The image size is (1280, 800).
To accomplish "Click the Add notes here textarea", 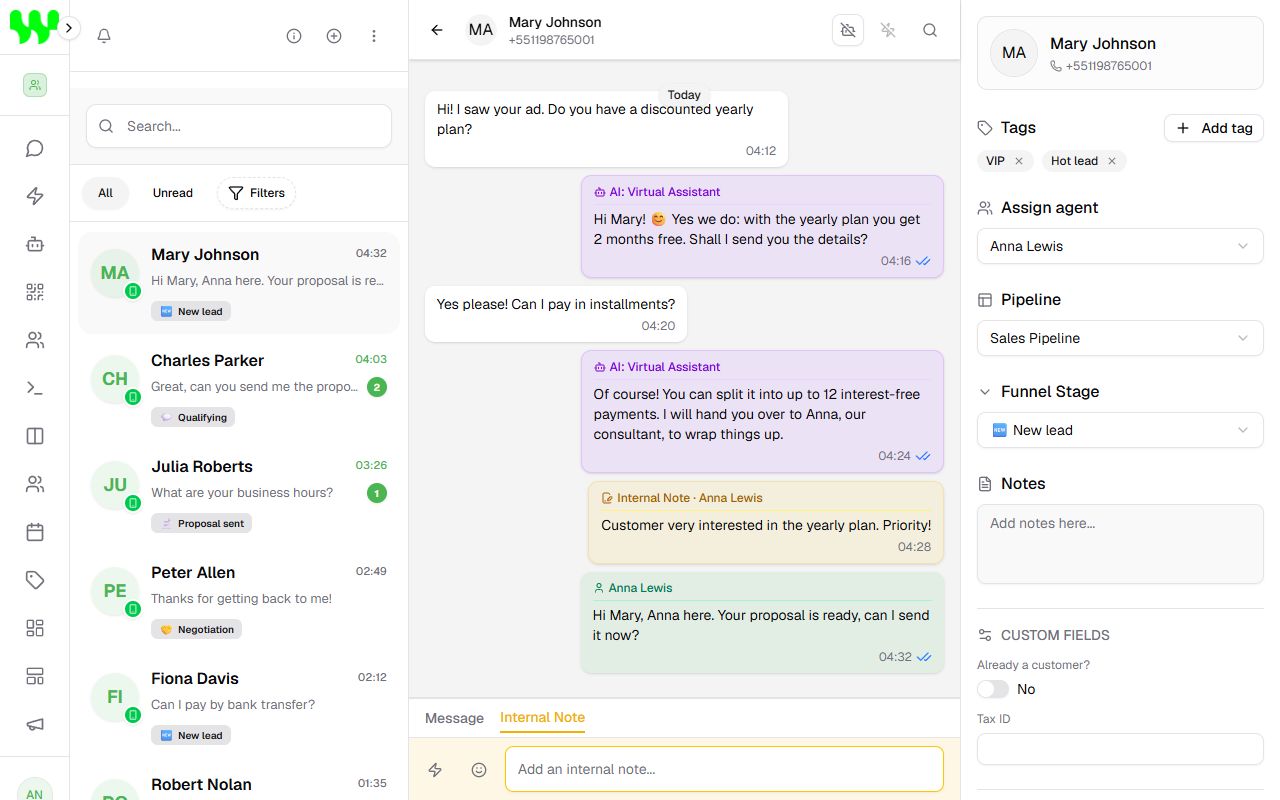I will pos(1120,544).
